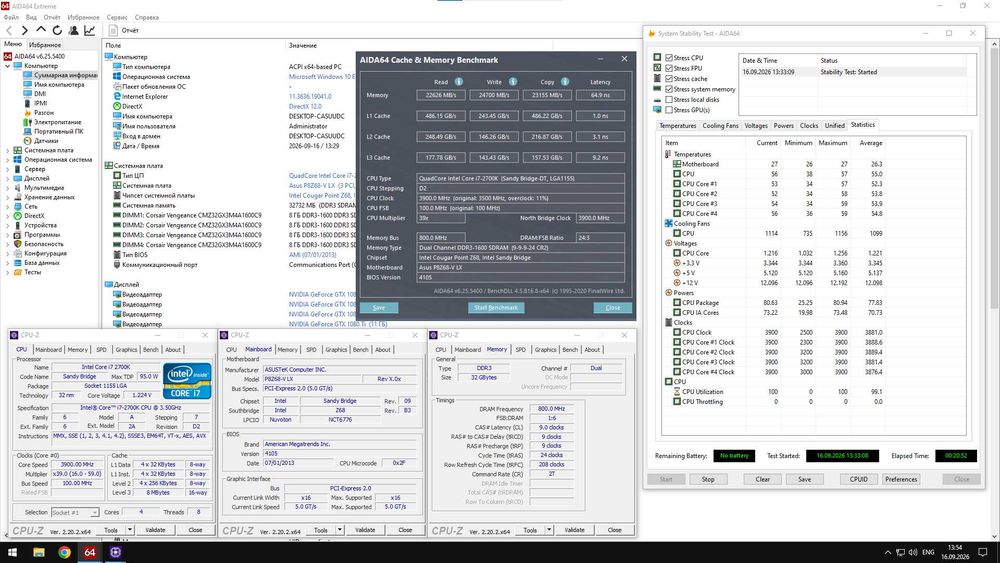This screenshot has width=1000, height=563.
Task: Select the IPMI item in the tree
Action: 40,103
